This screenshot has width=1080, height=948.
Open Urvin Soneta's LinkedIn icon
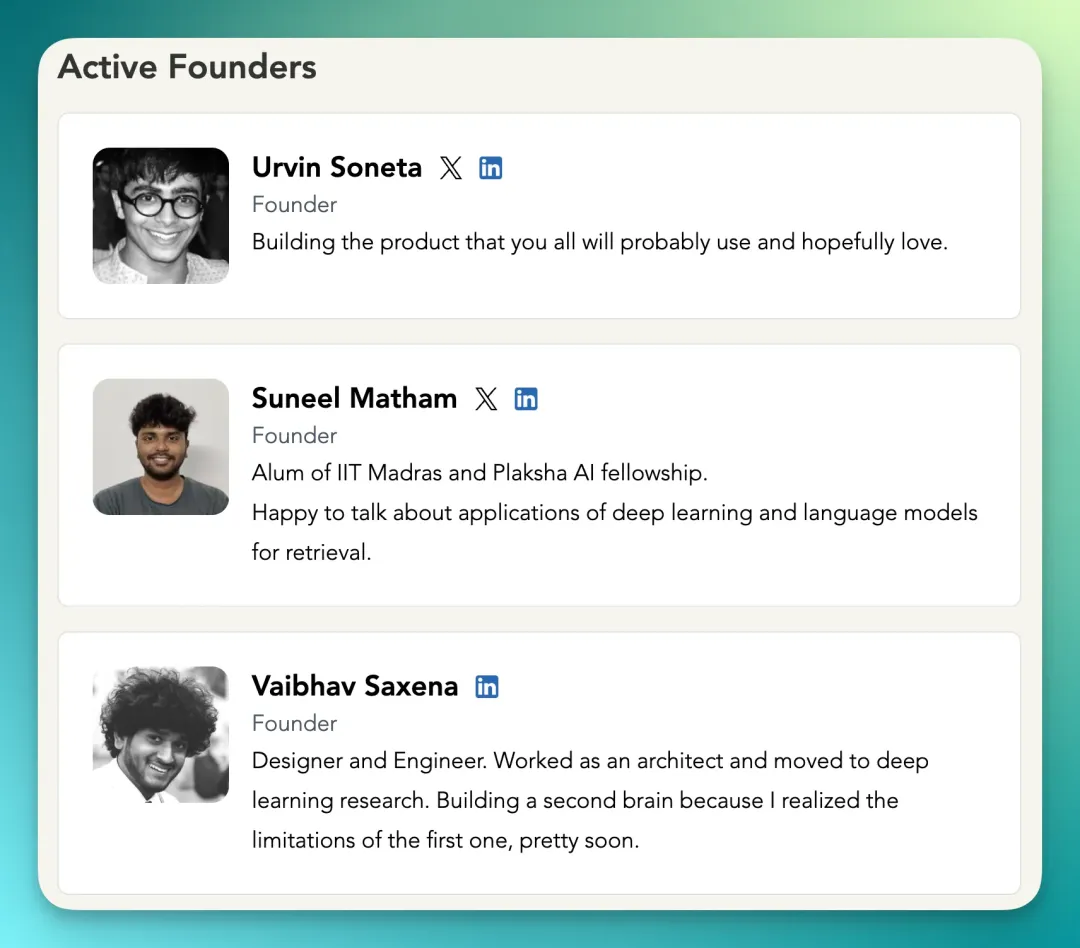[x=490, y=168]
